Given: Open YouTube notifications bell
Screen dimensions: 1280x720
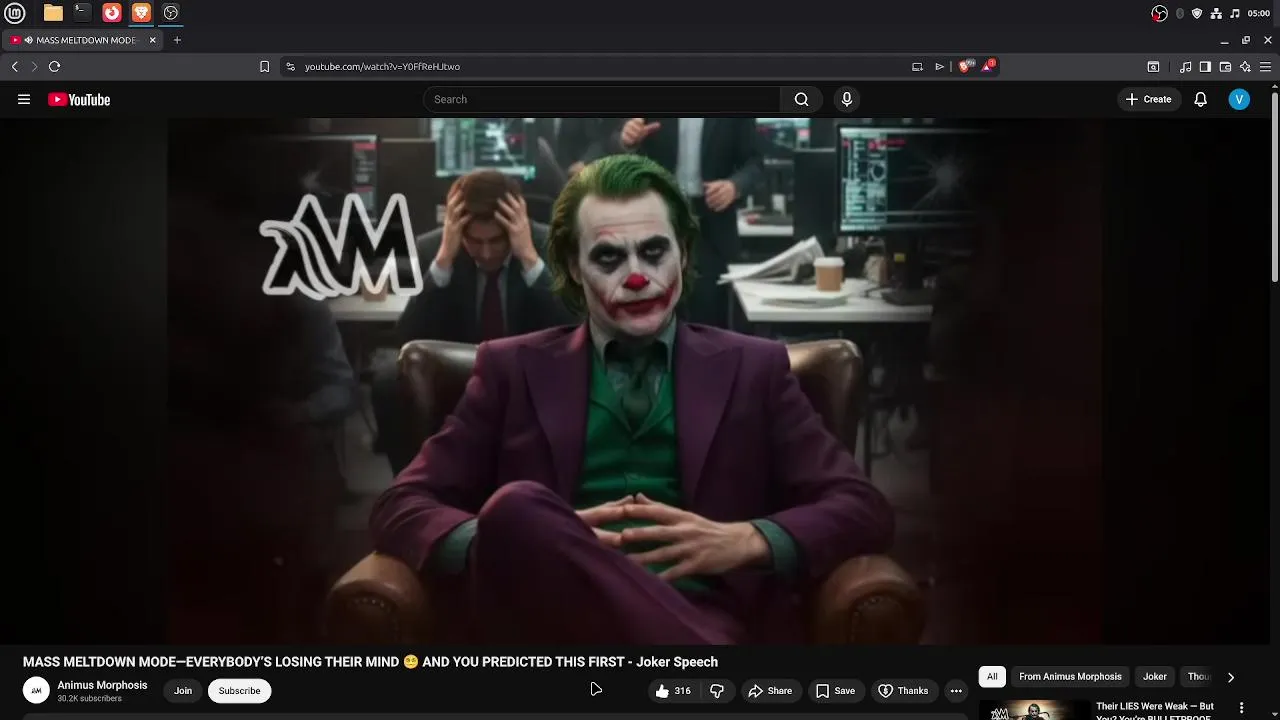Looking at the screenshot, I should [x=1201, y=99].
